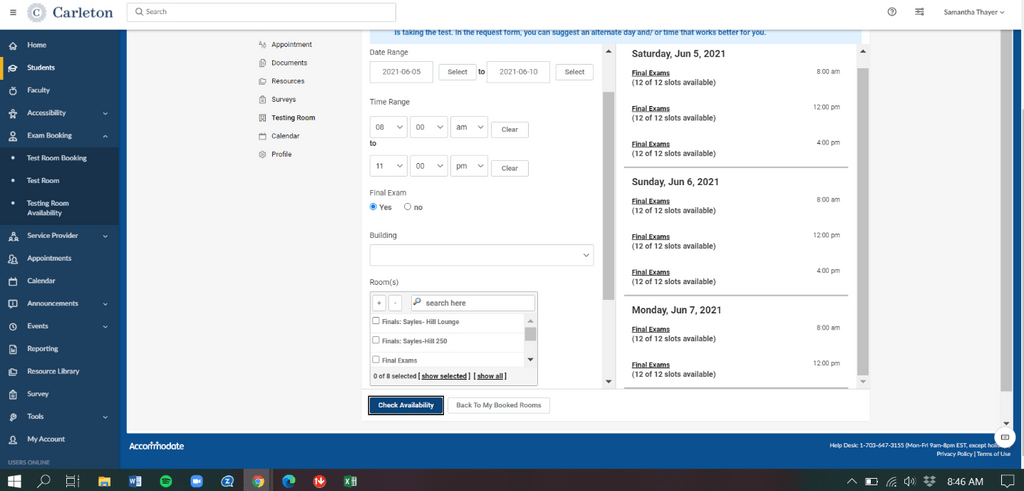This screenshot has width=1024, height=491.
Task: Open Excel from the taskbar
Action: [x=350, y=481]
